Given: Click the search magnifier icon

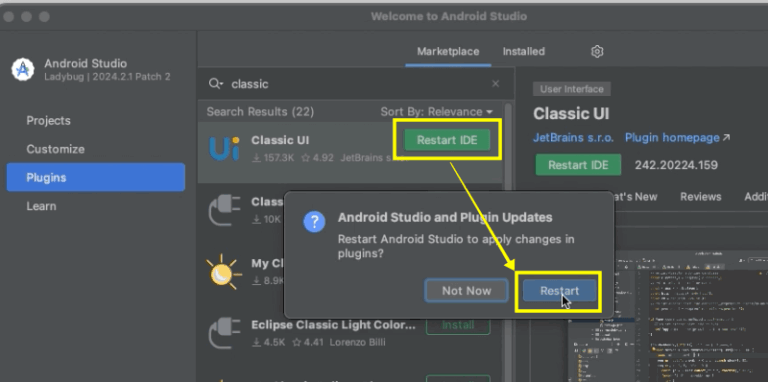Looking at the screenshot, I should [215, 84].
